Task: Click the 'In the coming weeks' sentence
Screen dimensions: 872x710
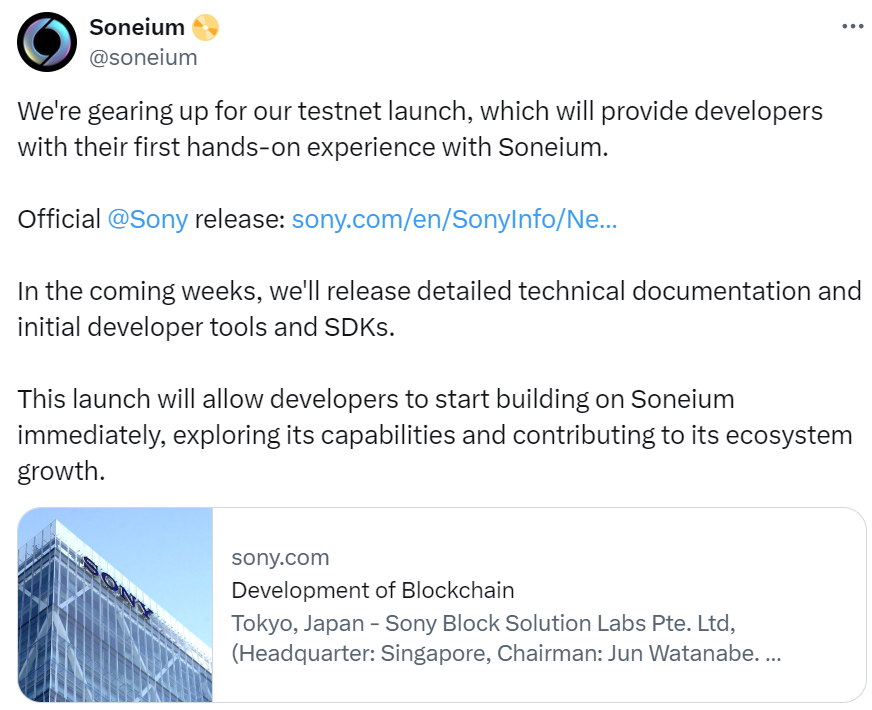Action: tap(439, 291)
